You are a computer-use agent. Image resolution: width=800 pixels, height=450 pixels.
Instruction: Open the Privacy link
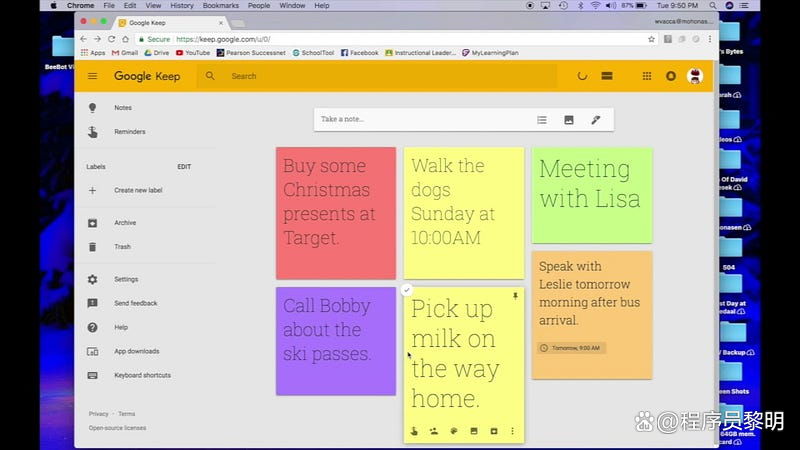(x=98, y=414)
